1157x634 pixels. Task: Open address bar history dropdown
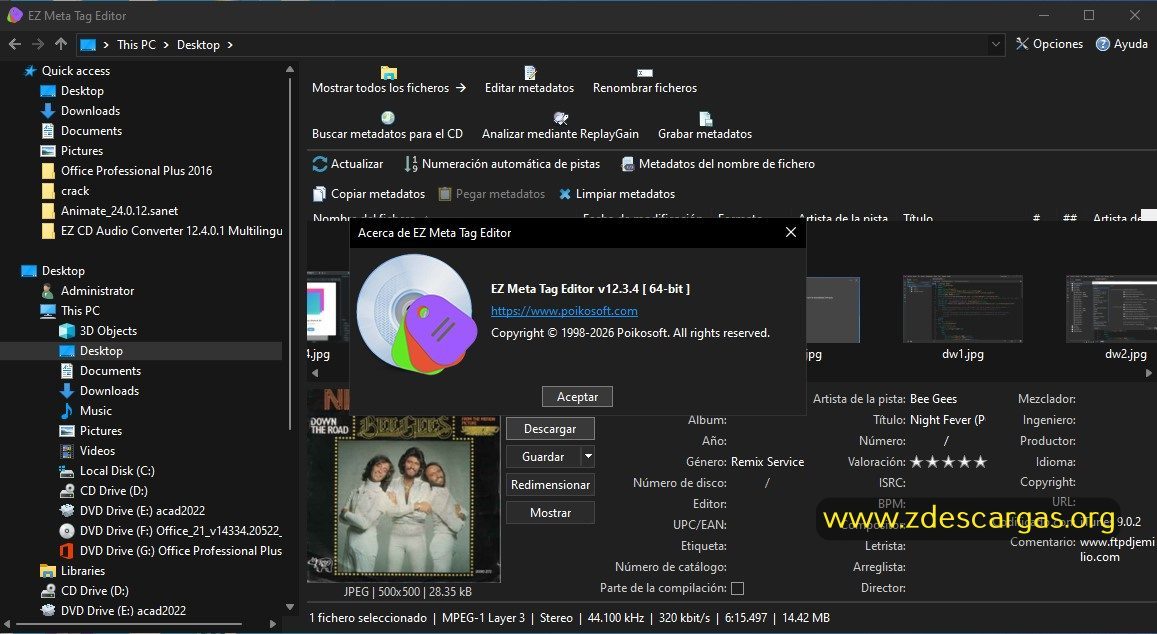pos(995,44)
